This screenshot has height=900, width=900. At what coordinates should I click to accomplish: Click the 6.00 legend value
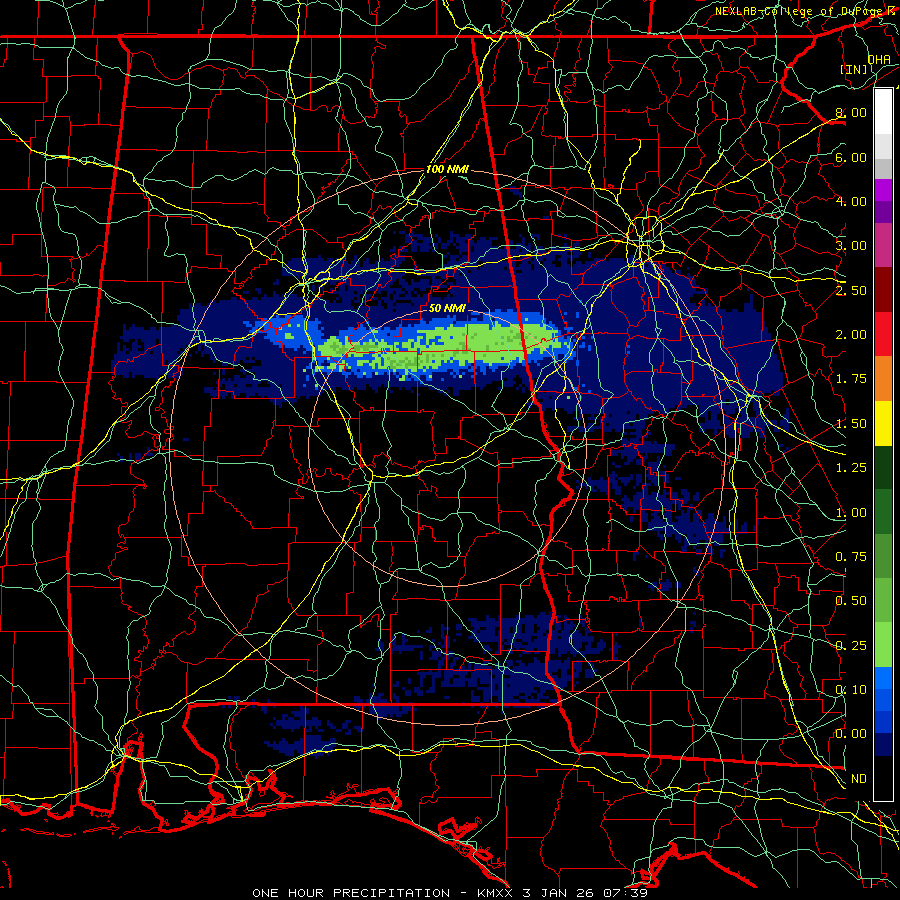(x=851, y=157)
